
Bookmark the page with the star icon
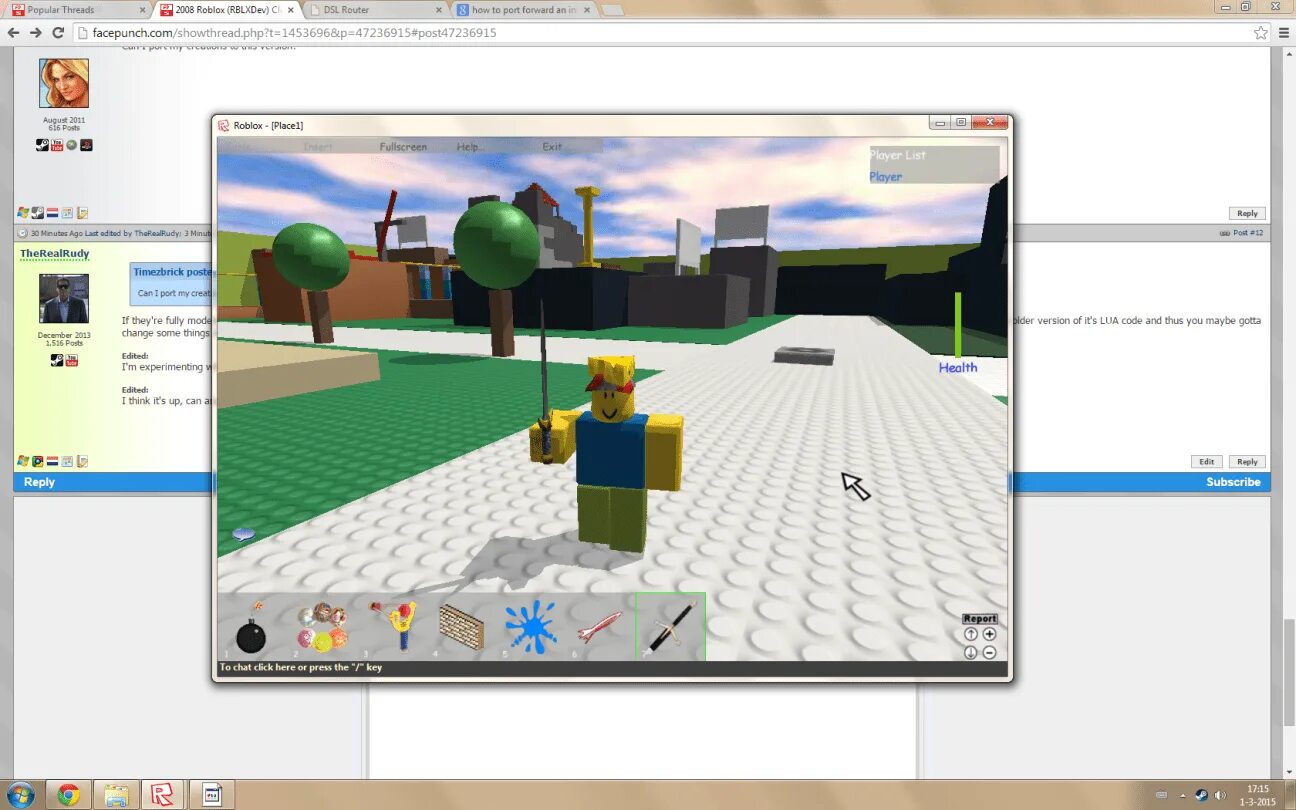(x=1261, y=33)
